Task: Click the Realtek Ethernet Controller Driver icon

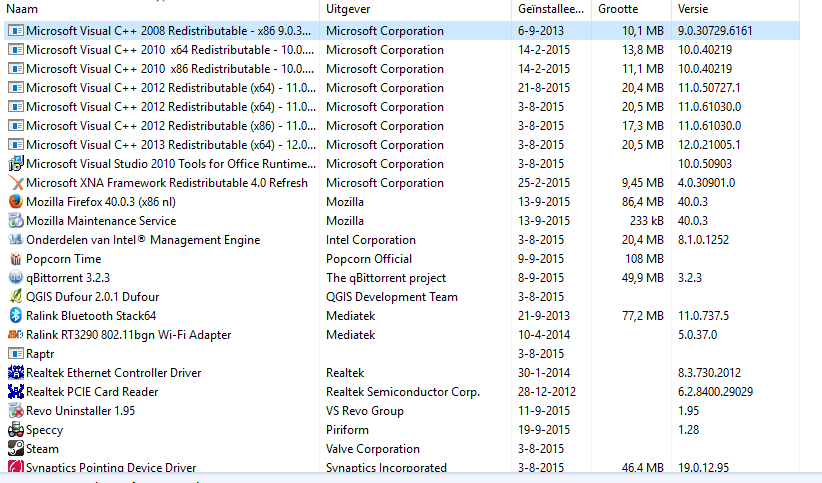Action: click(x=16, y=373)
